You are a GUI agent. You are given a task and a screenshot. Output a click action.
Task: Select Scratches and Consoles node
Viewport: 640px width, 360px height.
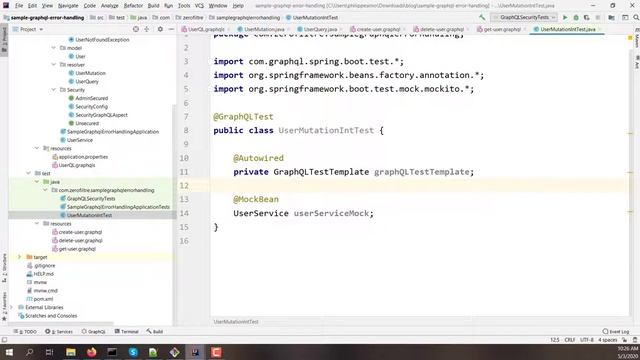pyautogui.click(x=51, y=316)
